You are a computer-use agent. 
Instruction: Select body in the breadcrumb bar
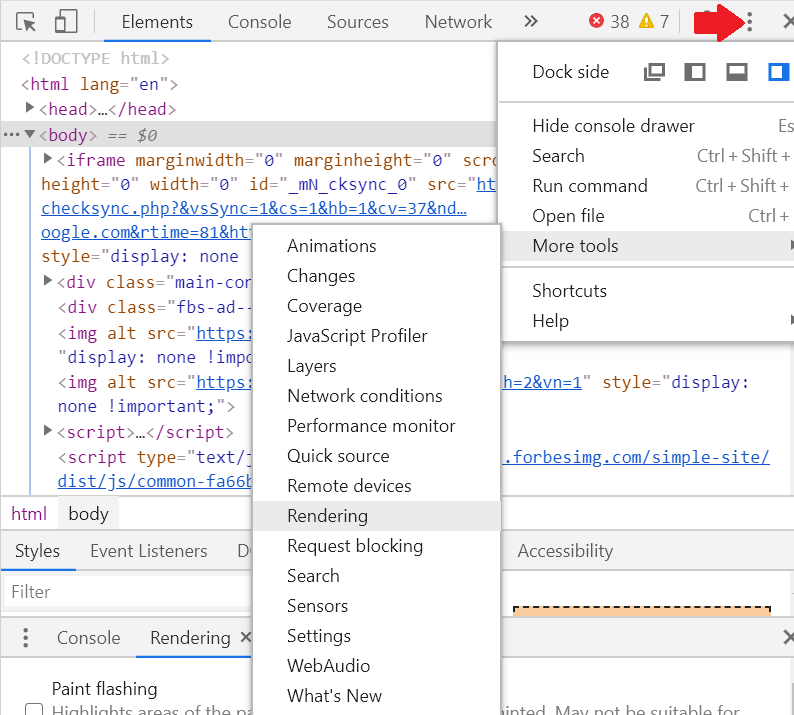pos(89,514)
